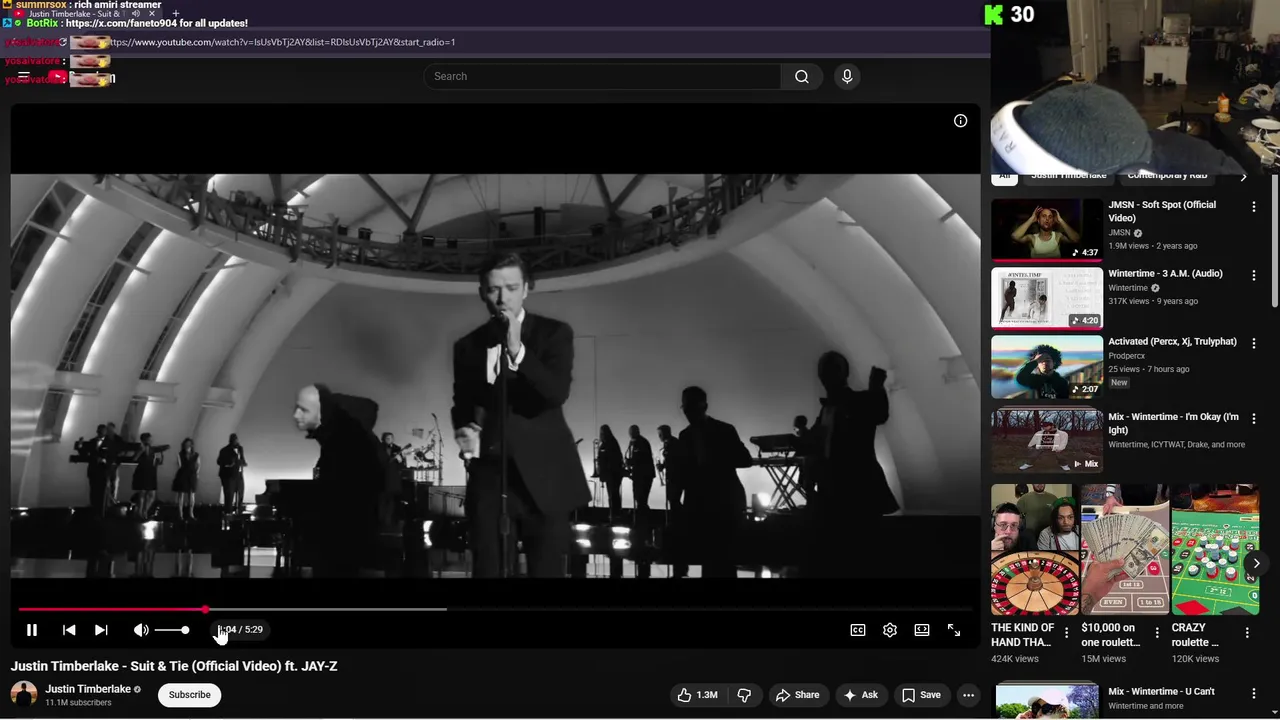
Task: Pause the video with the pause button
Action: click(32, 630)
